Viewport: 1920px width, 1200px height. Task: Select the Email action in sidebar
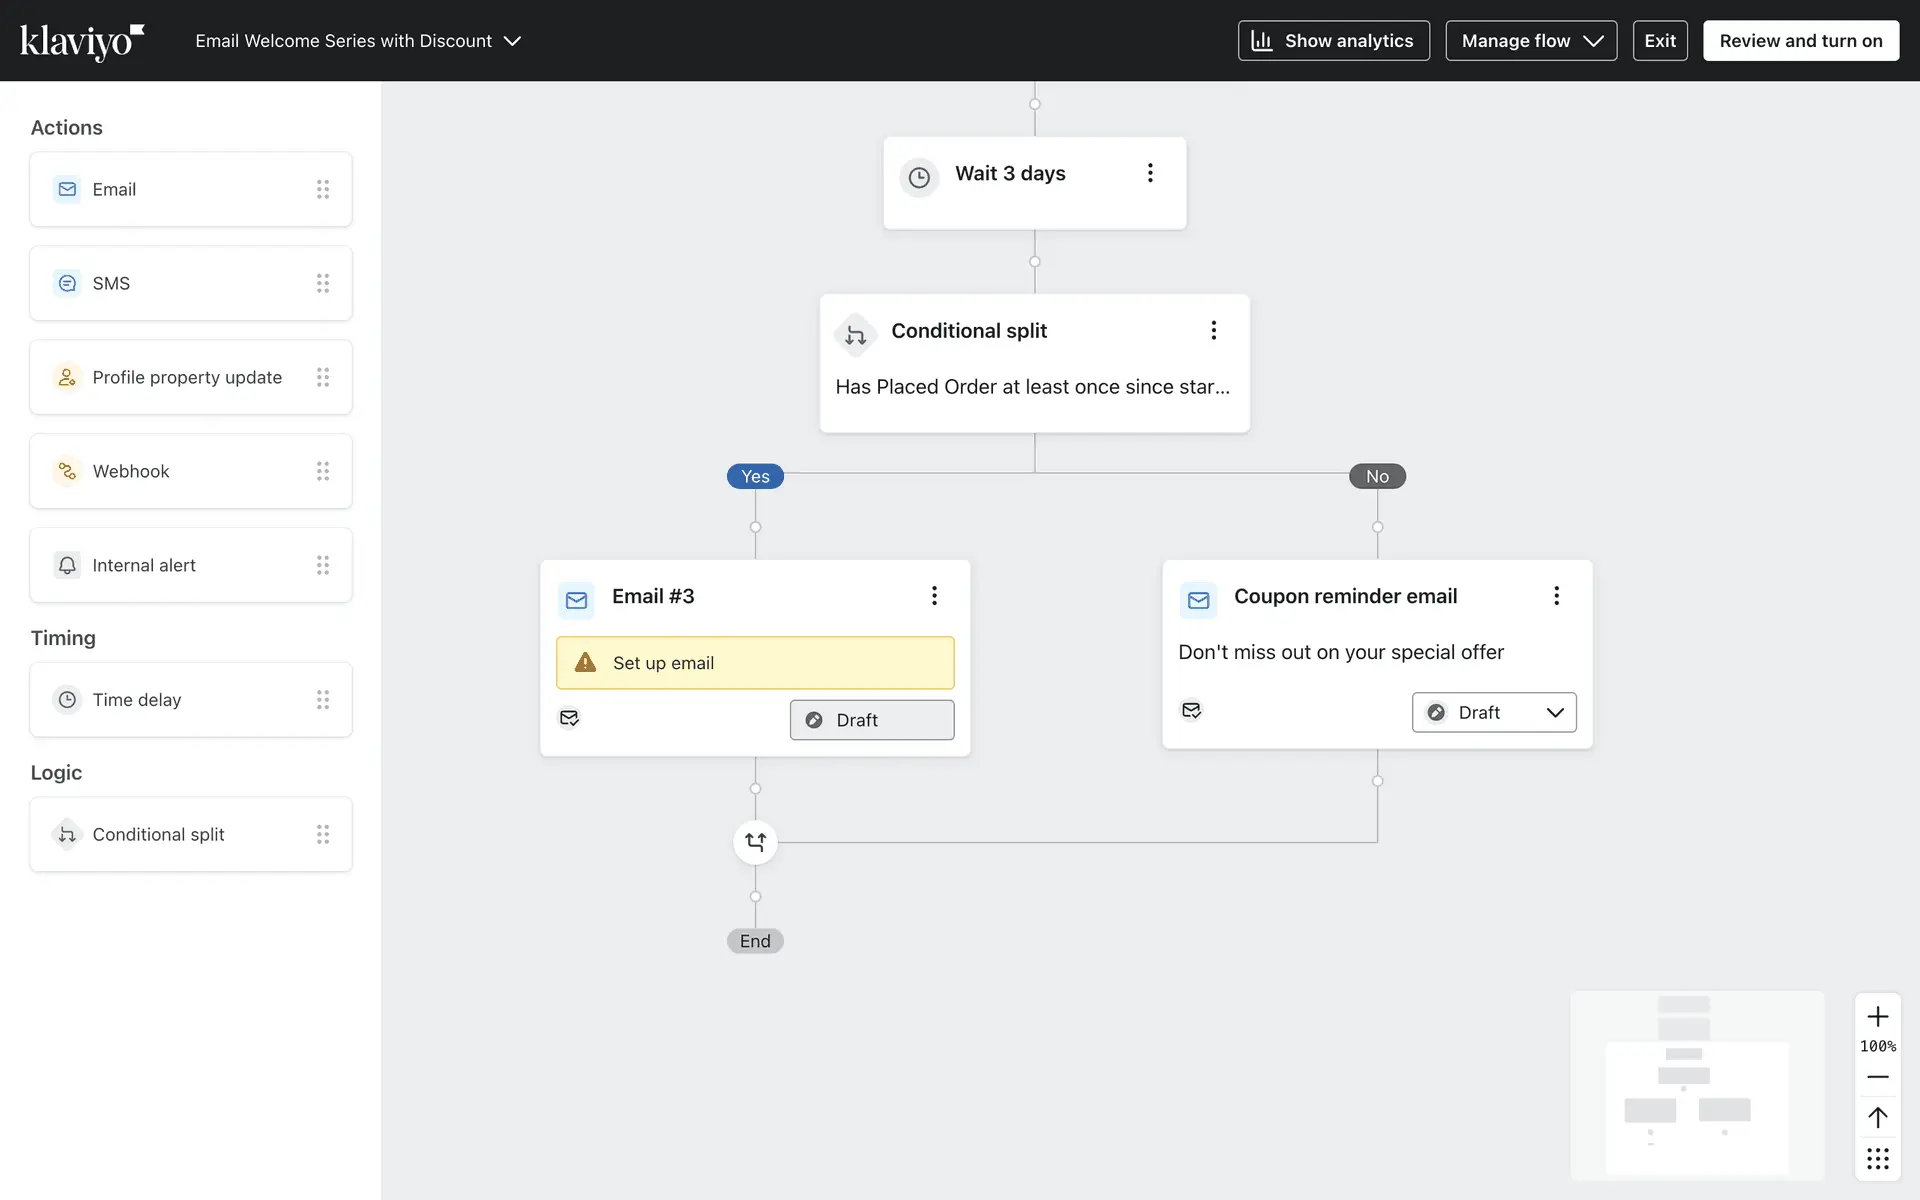click(190, 189)
